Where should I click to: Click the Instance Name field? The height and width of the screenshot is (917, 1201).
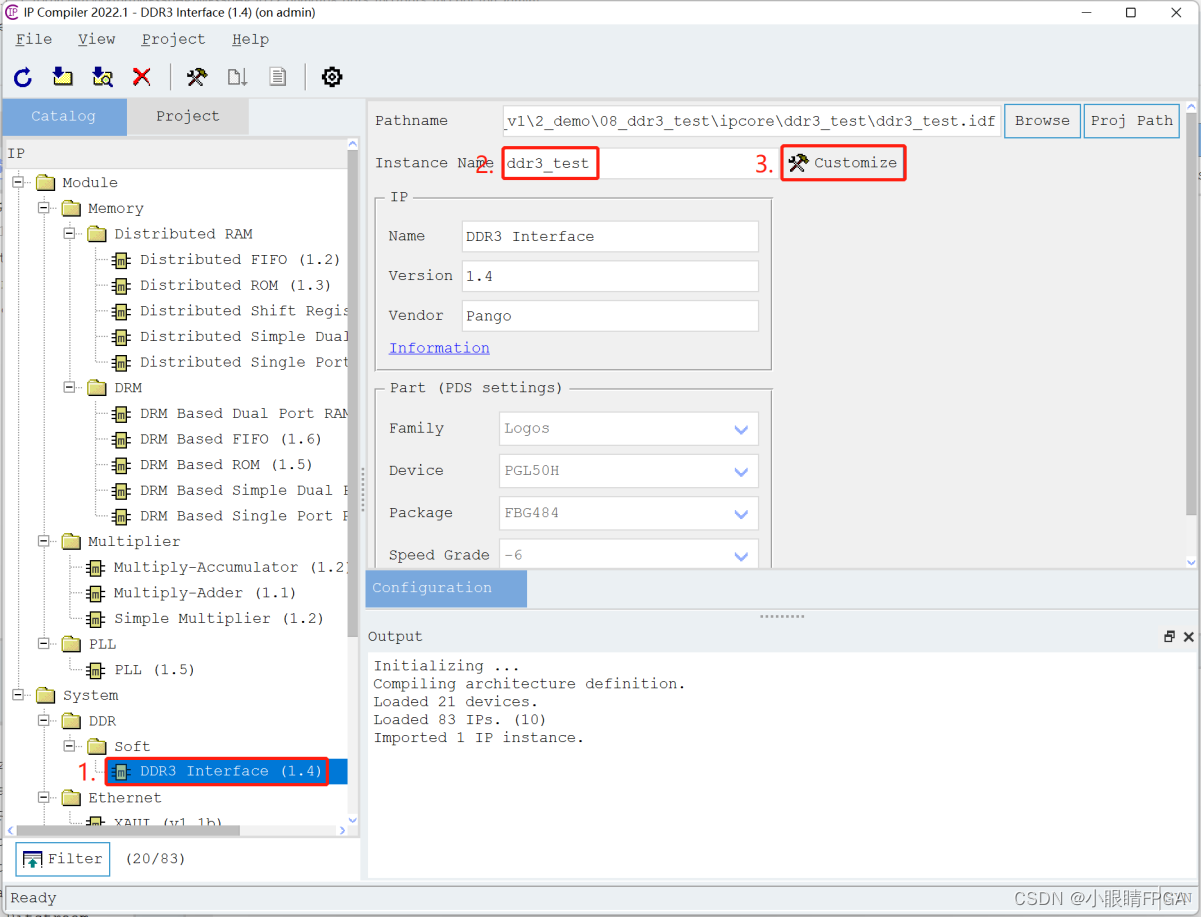click(x=639, y=163)
